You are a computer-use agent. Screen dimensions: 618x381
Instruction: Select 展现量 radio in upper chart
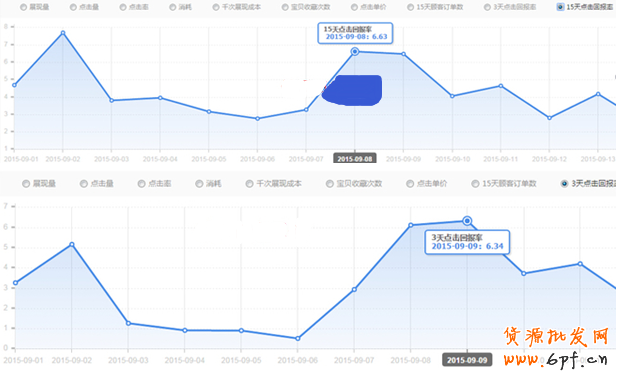24,7
